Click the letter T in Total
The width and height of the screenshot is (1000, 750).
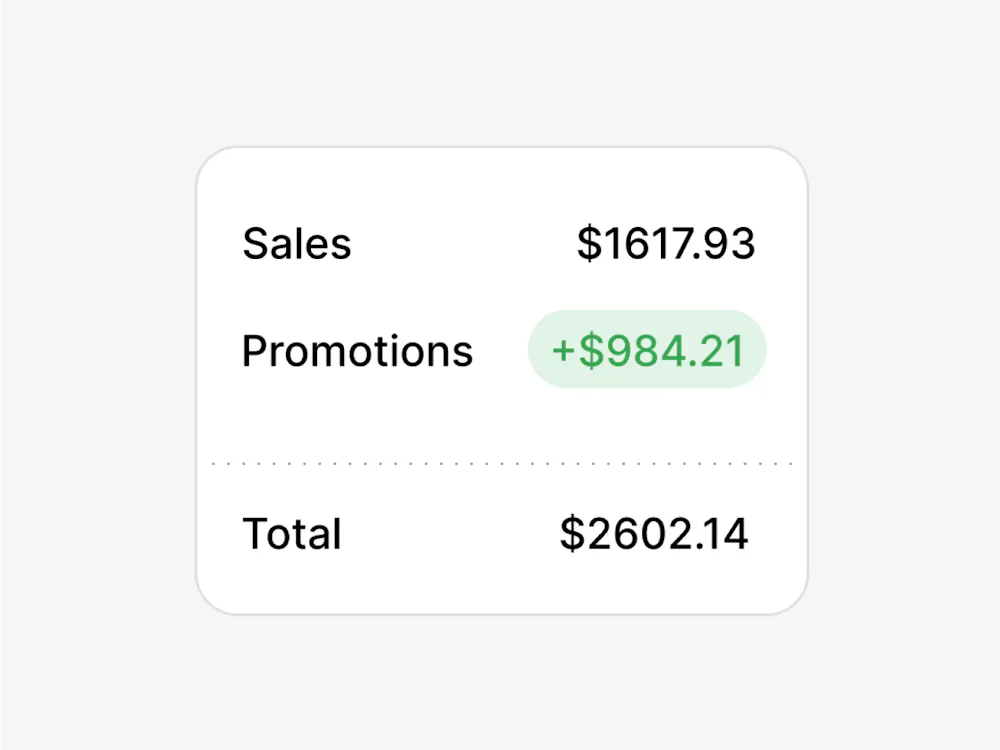tap(255, 534)
